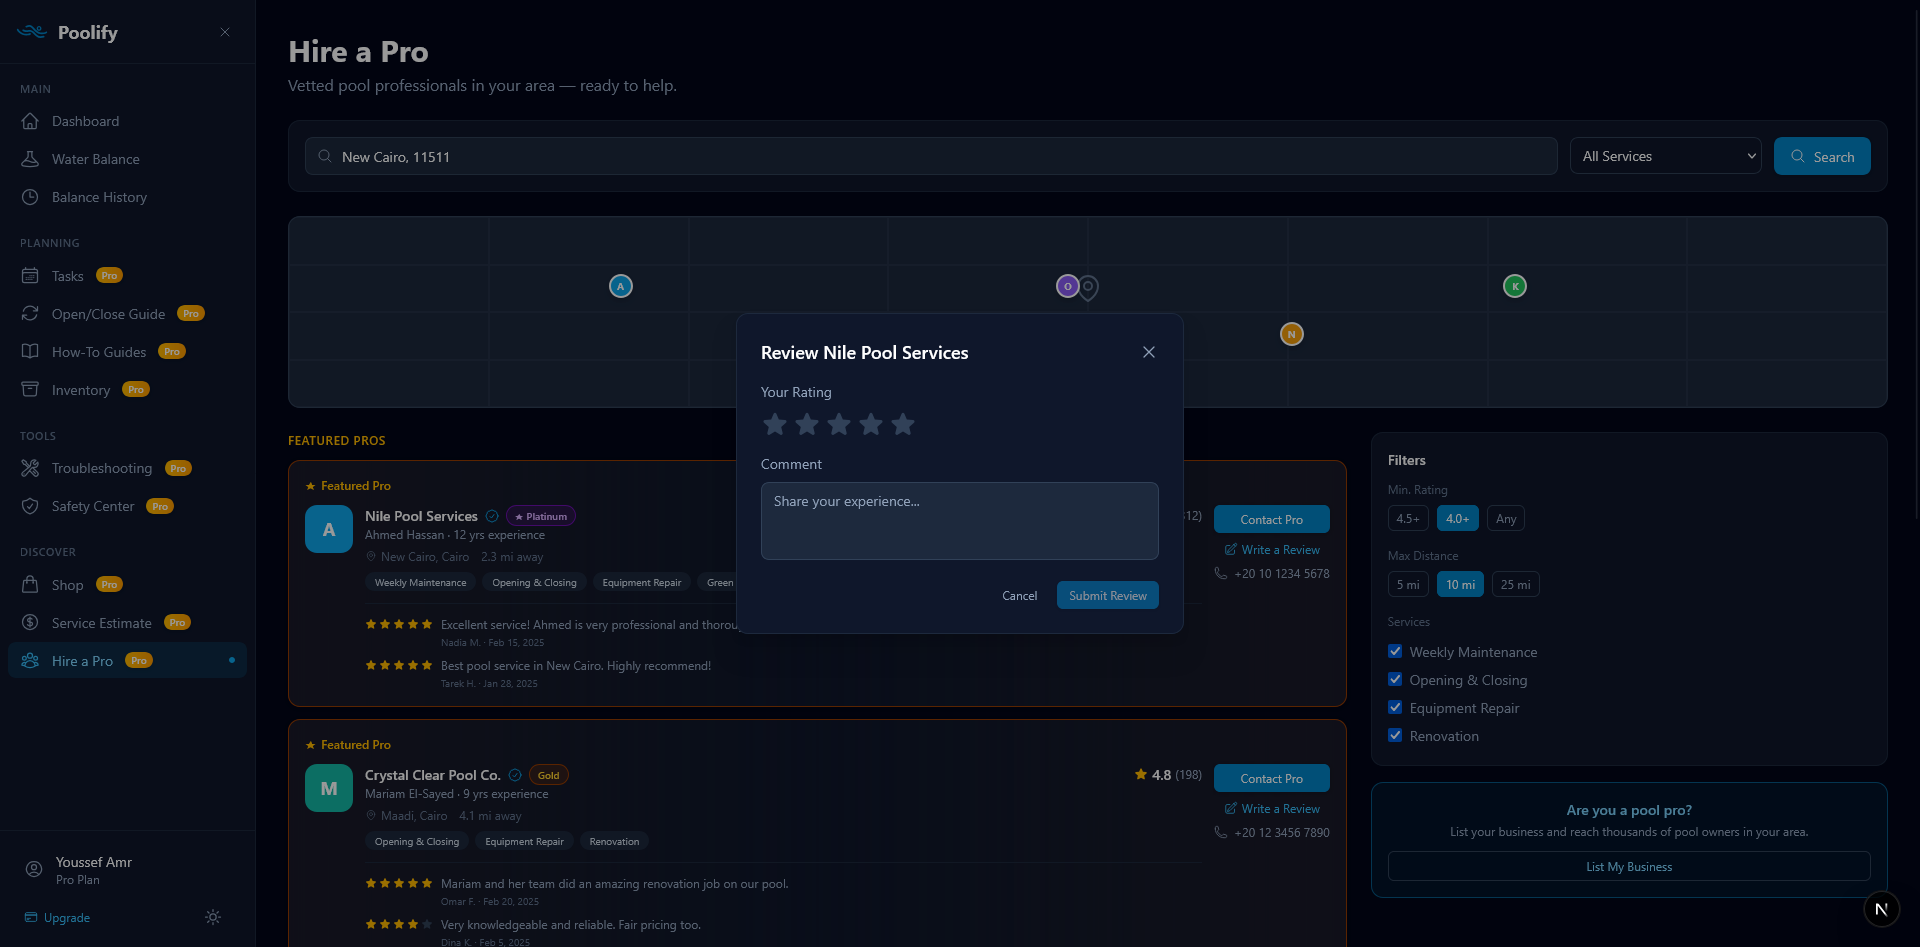
Task: Click Renovation tag on Crystal Clear card
Action: tap(614, 841)
